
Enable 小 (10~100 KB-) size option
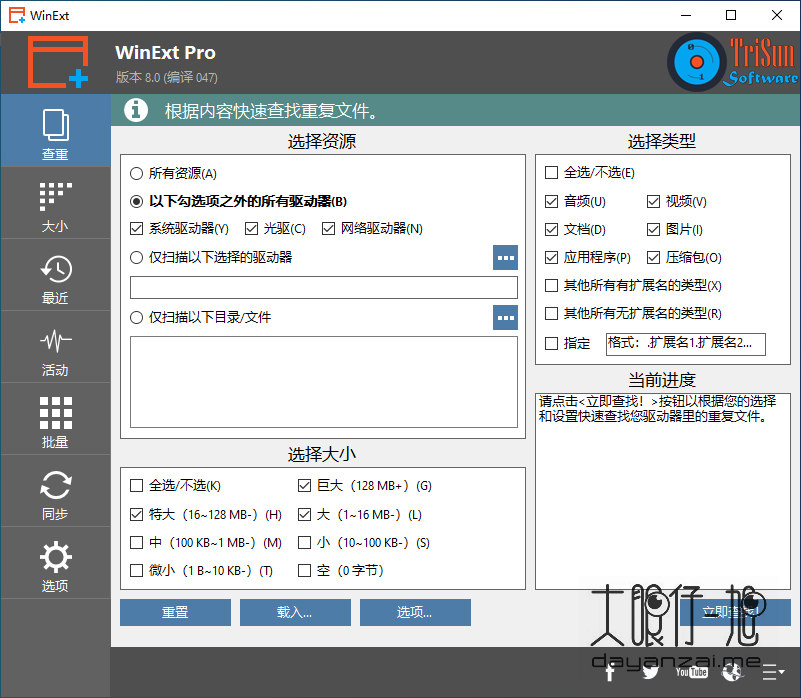[x=364, y=542]
